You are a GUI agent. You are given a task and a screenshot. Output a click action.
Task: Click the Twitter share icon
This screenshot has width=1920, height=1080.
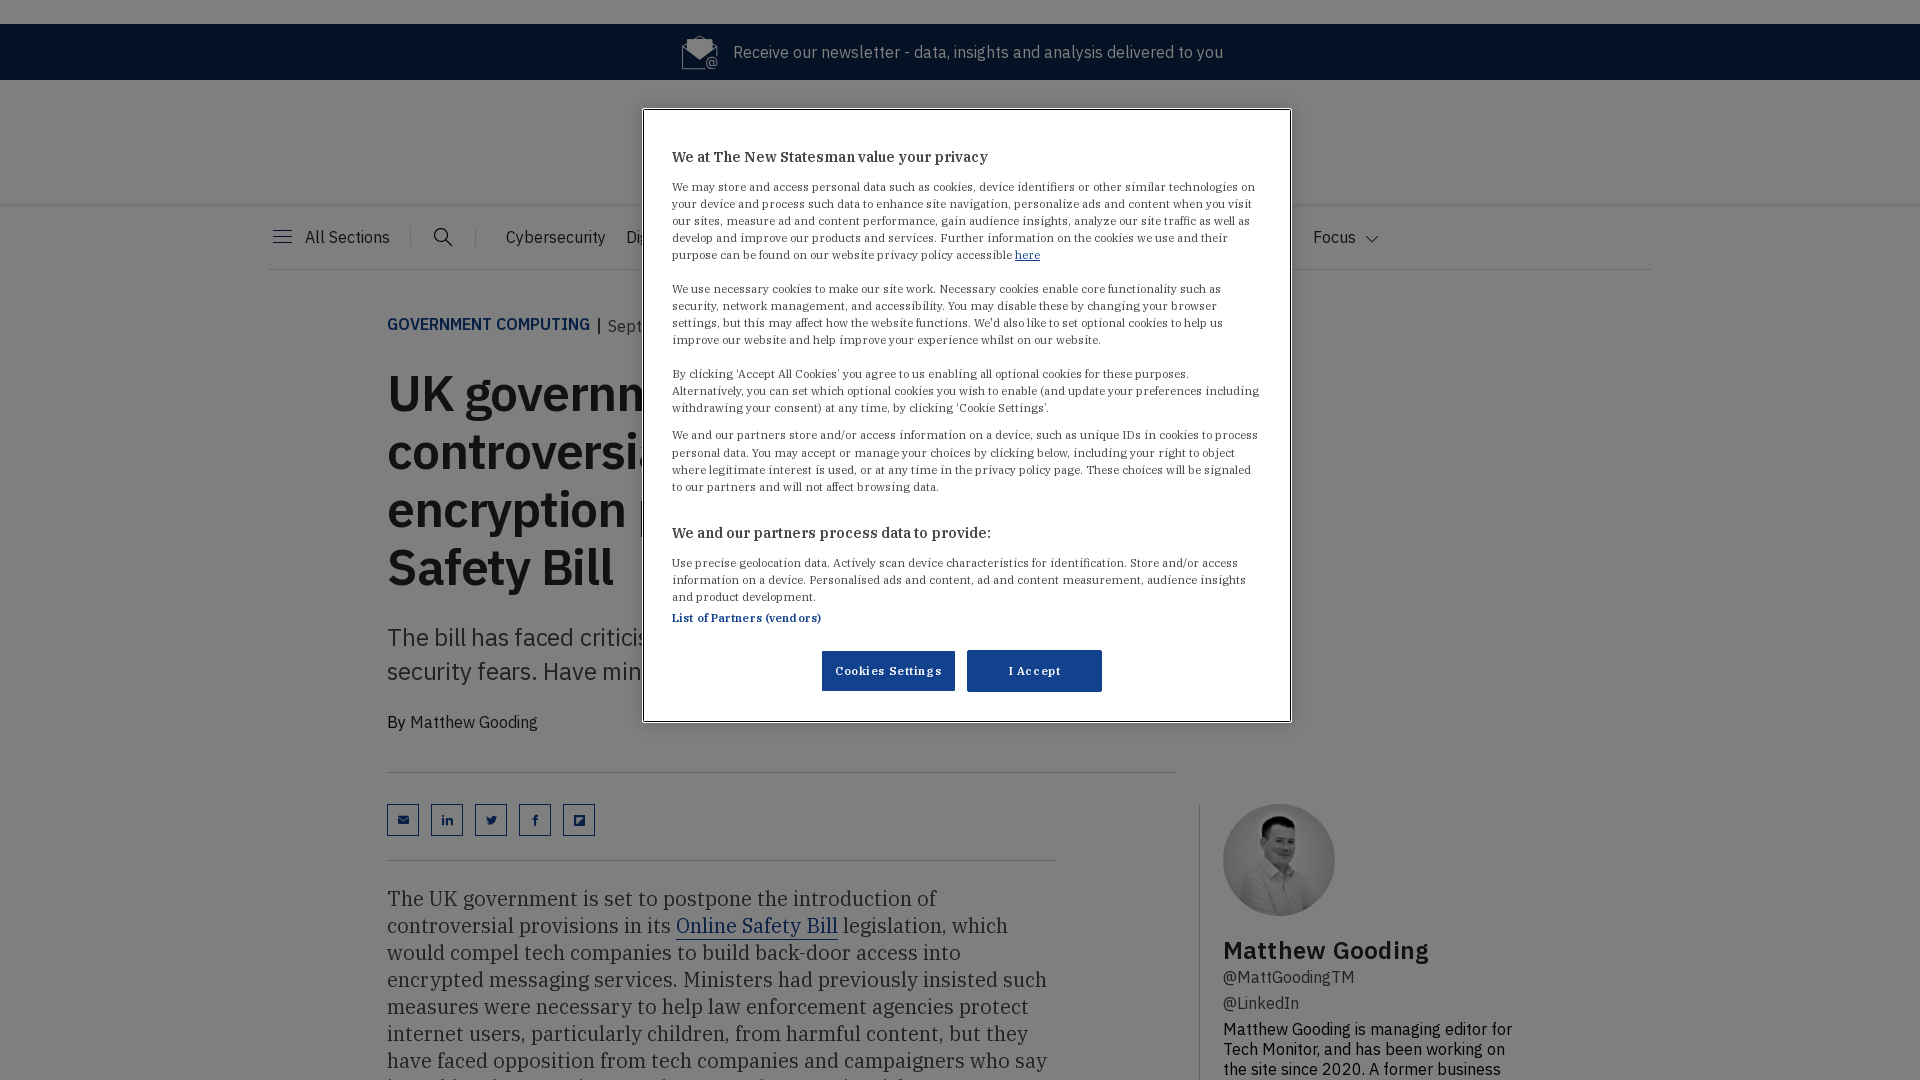click(x=491, y=819)
